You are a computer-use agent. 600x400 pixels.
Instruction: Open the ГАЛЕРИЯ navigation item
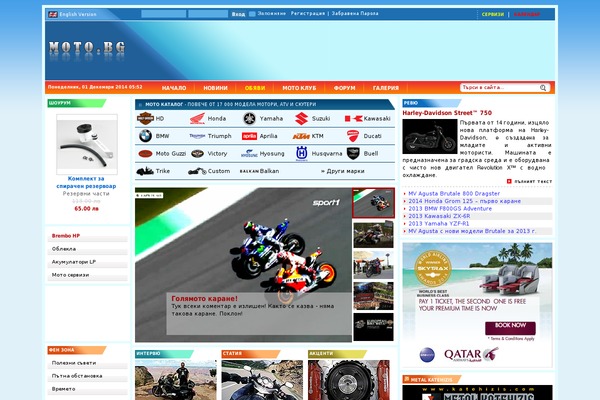pyautogui.click(x=386, y=88)
